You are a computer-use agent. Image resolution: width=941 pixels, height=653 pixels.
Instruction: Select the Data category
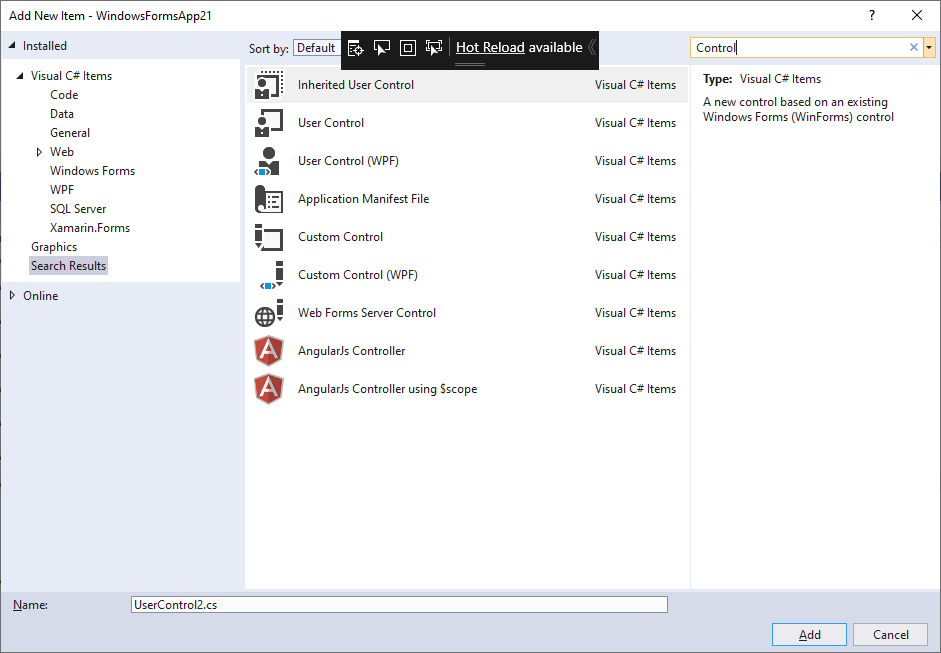point(62,114)
